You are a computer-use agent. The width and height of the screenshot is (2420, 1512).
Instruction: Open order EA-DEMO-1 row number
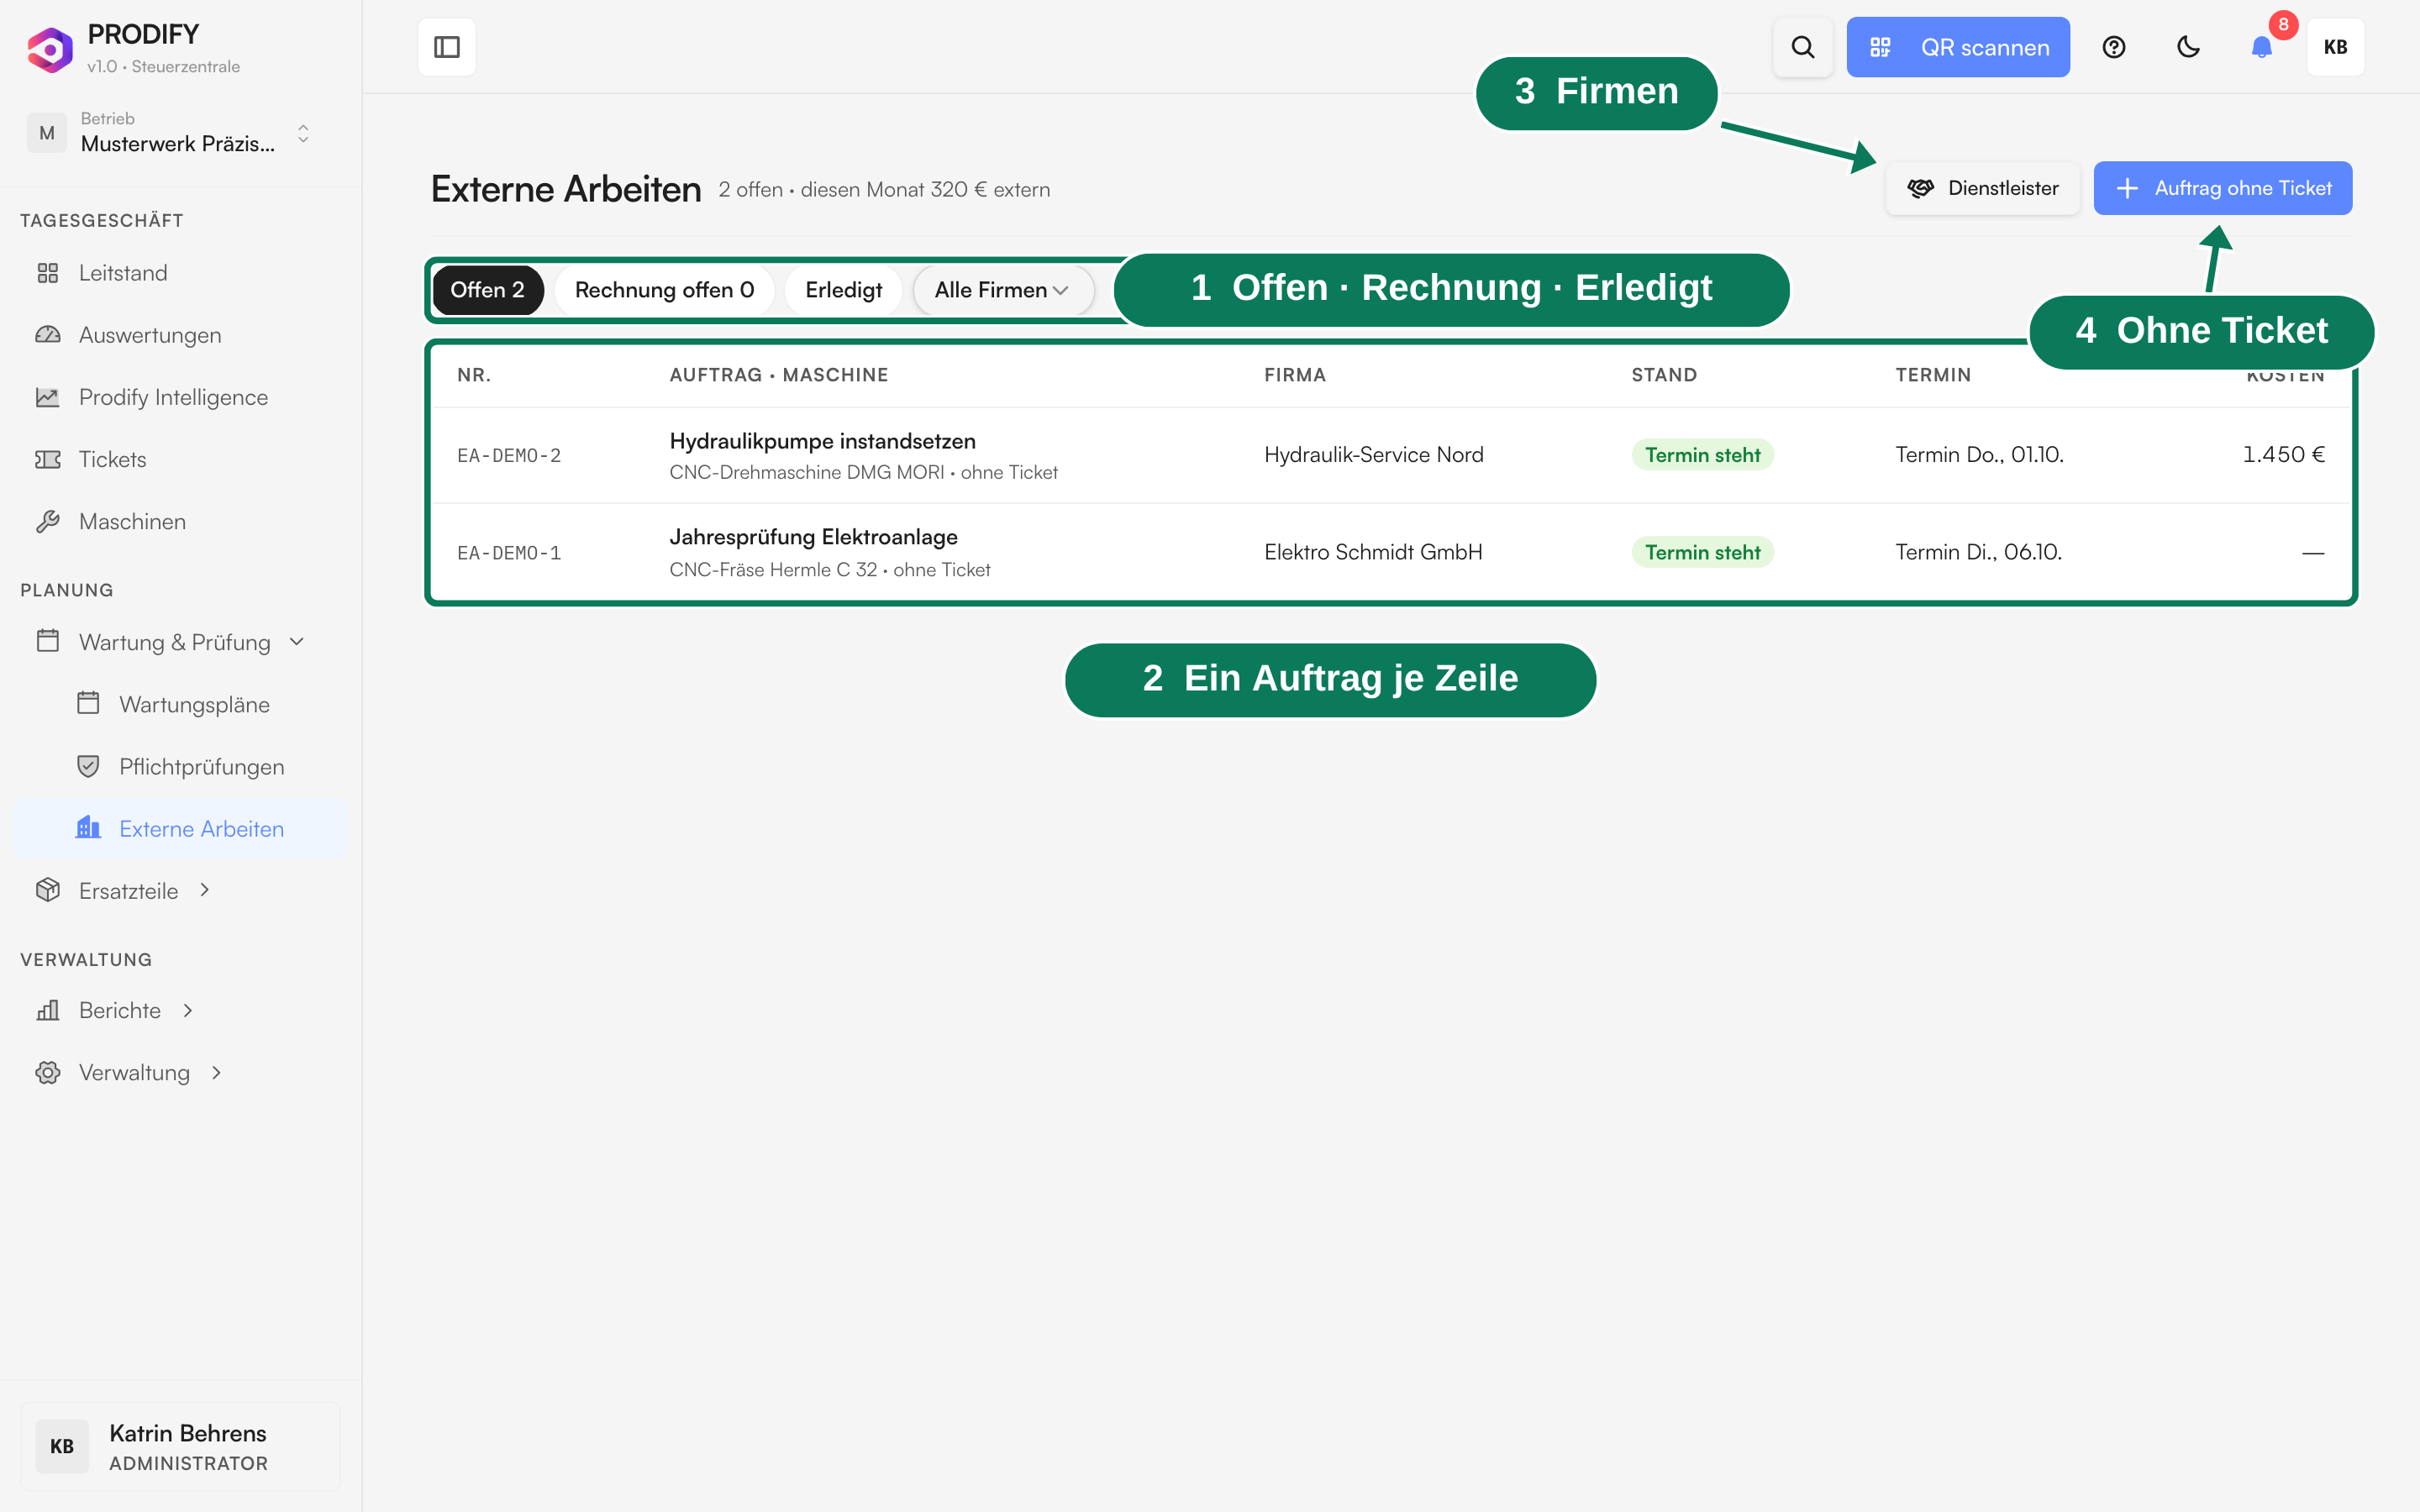click(x=509, y=553)
